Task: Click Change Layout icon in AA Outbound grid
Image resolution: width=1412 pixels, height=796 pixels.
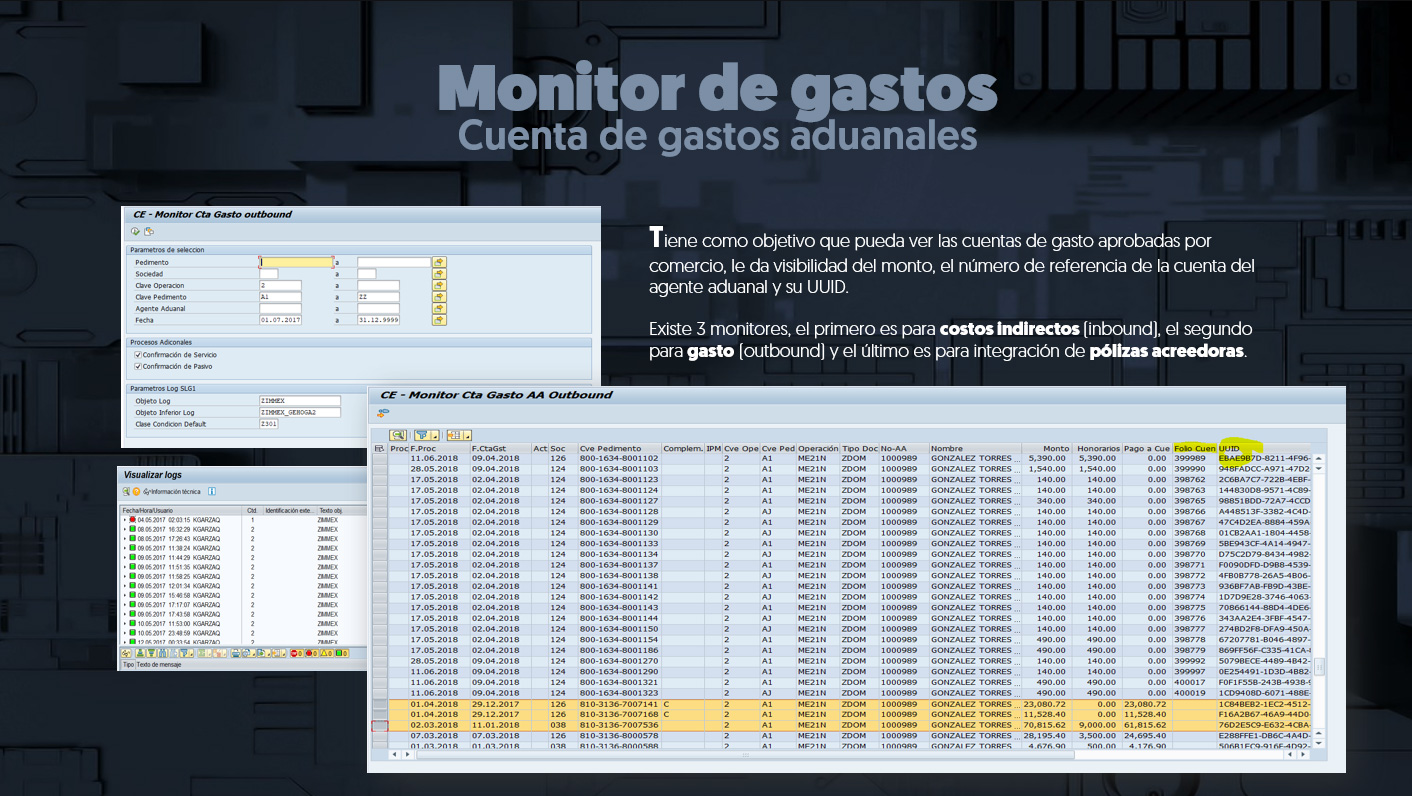Action: tap(455, 435)
